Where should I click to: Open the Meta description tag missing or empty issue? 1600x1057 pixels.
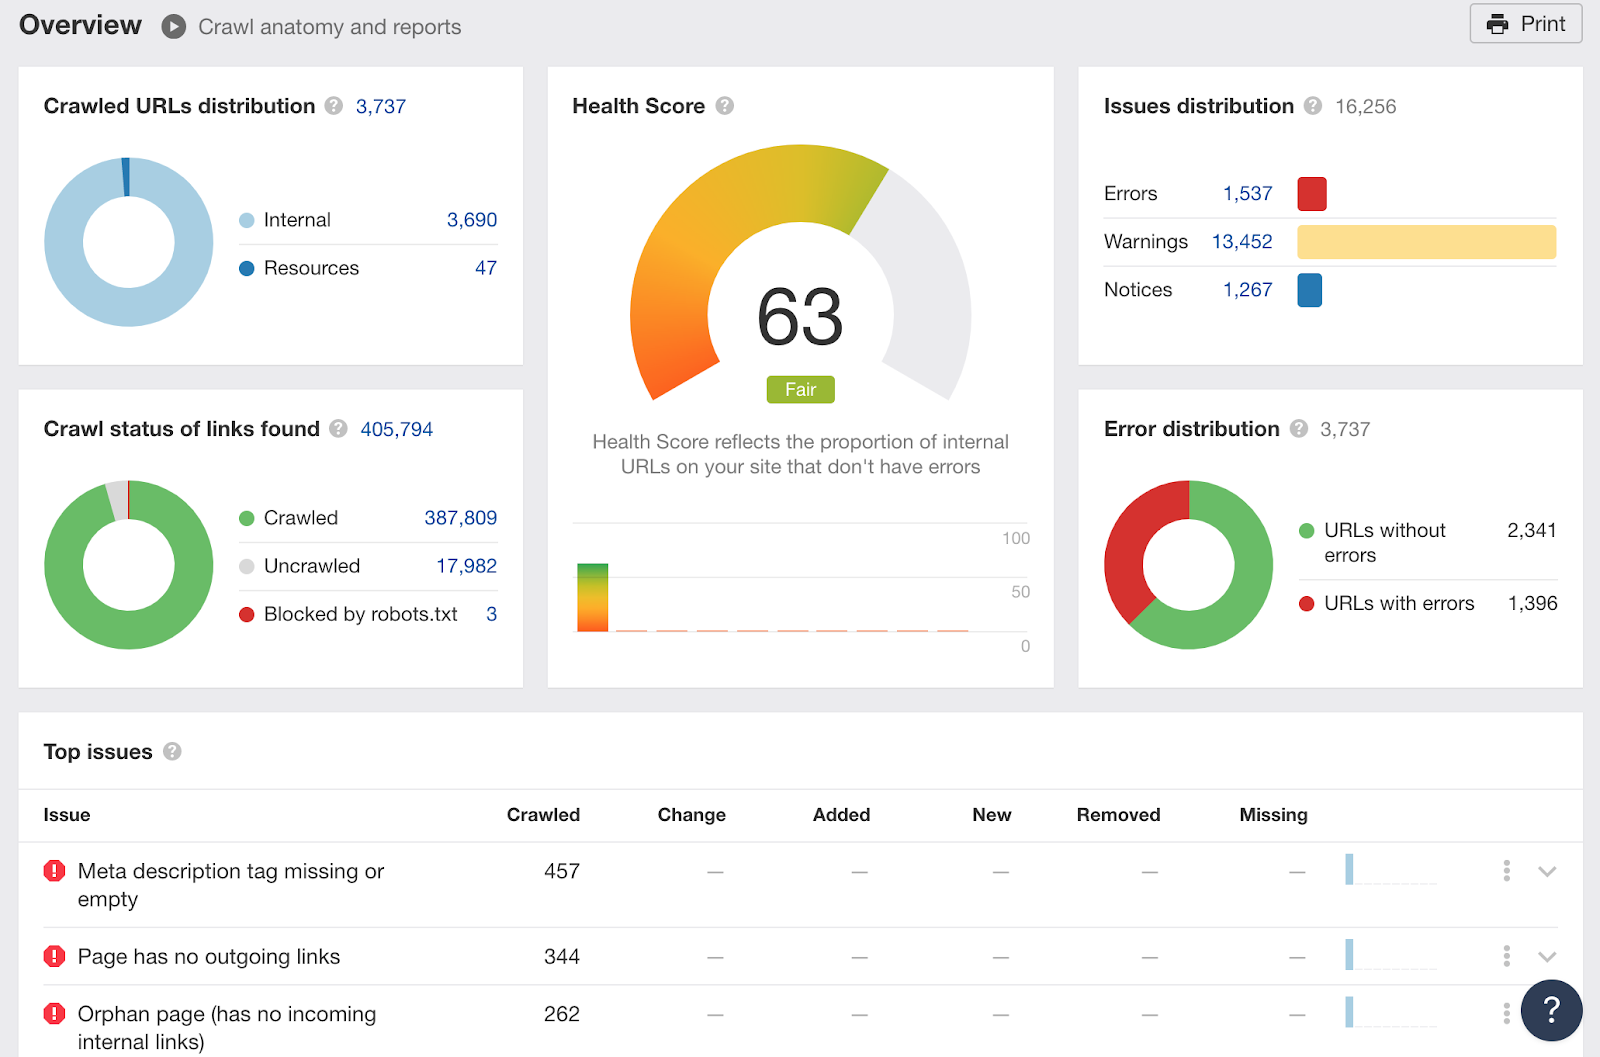point(231,885)
